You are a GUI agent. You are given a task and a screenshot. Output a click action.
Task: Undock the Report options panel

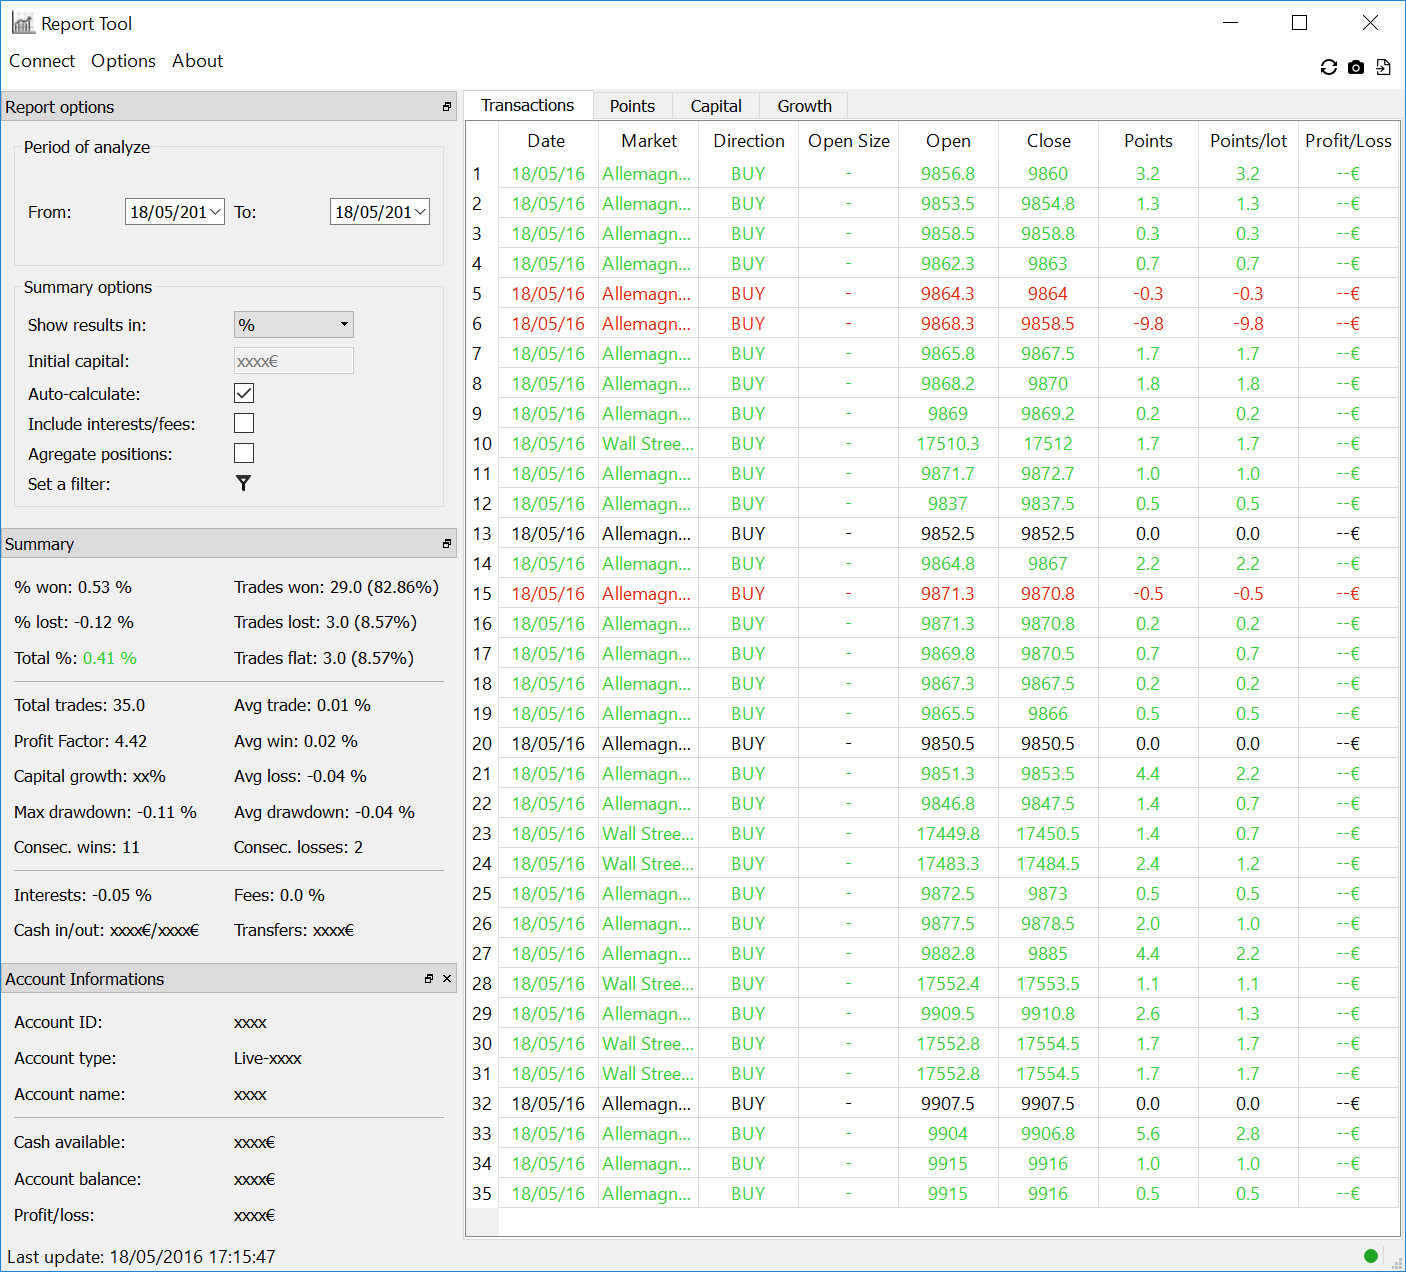click(x=447, y=107)
